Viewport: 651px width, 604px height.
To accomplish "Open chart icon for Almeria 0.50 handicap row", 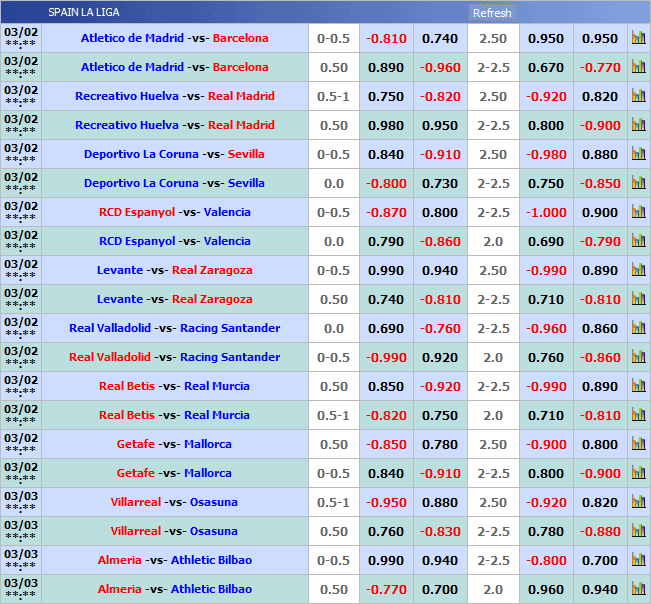I will [x=638, y=589].
